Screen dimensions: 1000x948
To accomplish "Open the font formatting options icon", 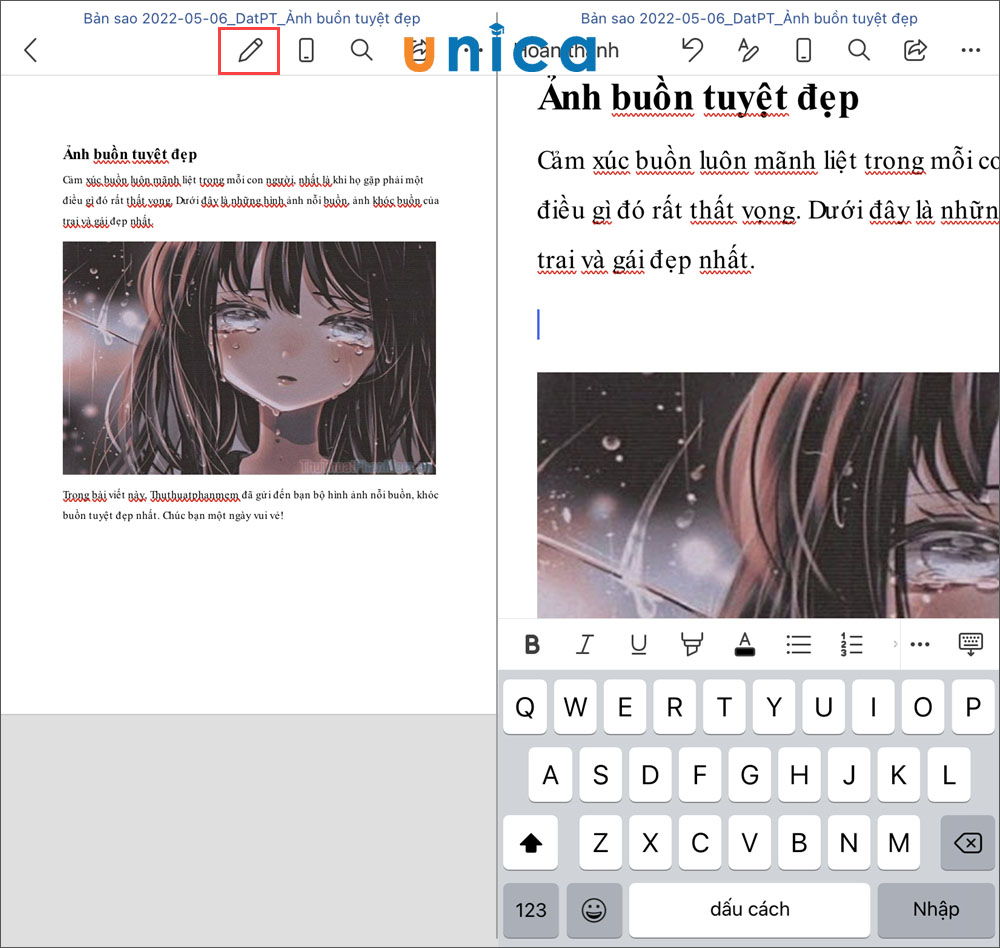I will point(748,50).
